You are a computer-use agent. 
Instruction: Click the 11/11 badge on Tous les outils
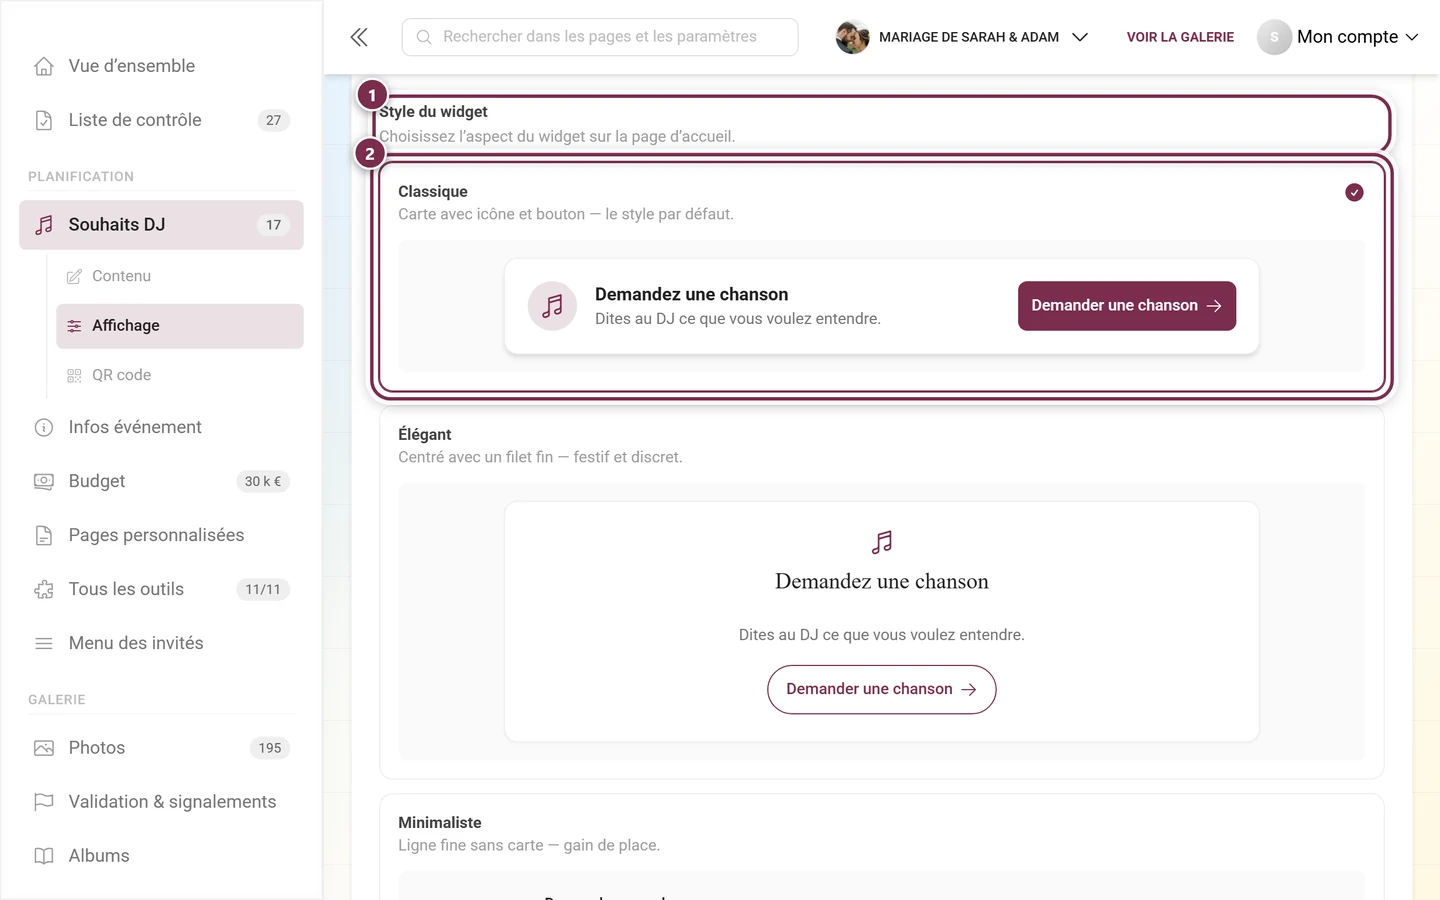(x=263, y=589)
